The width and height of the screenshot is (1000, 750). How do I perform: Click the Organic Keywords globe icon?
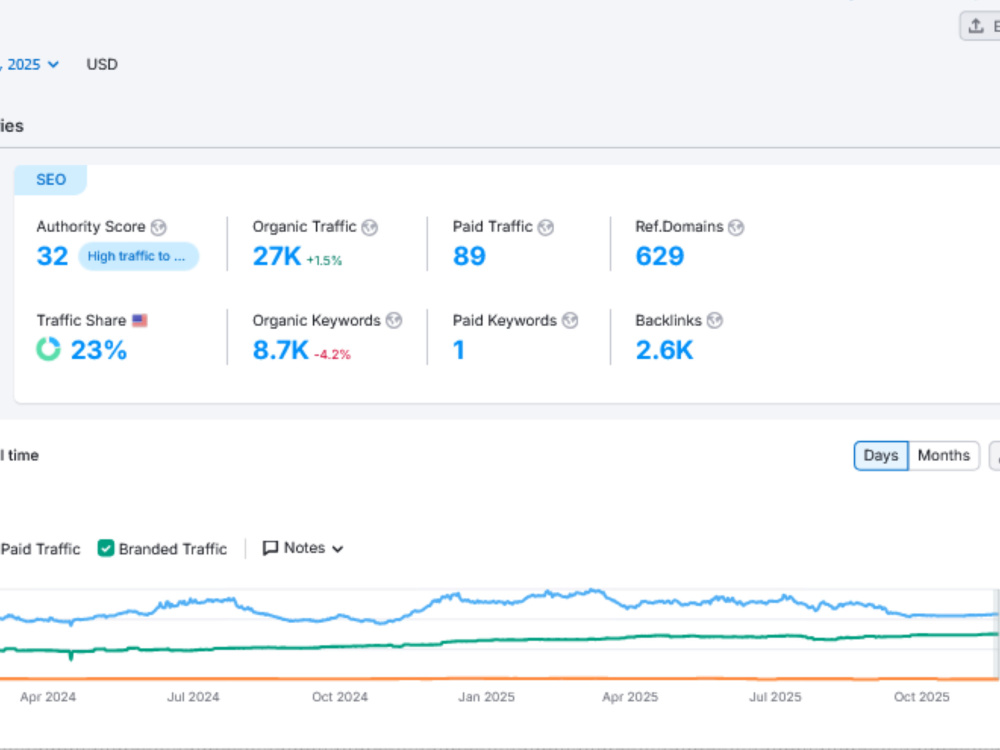tap(394, 320)
